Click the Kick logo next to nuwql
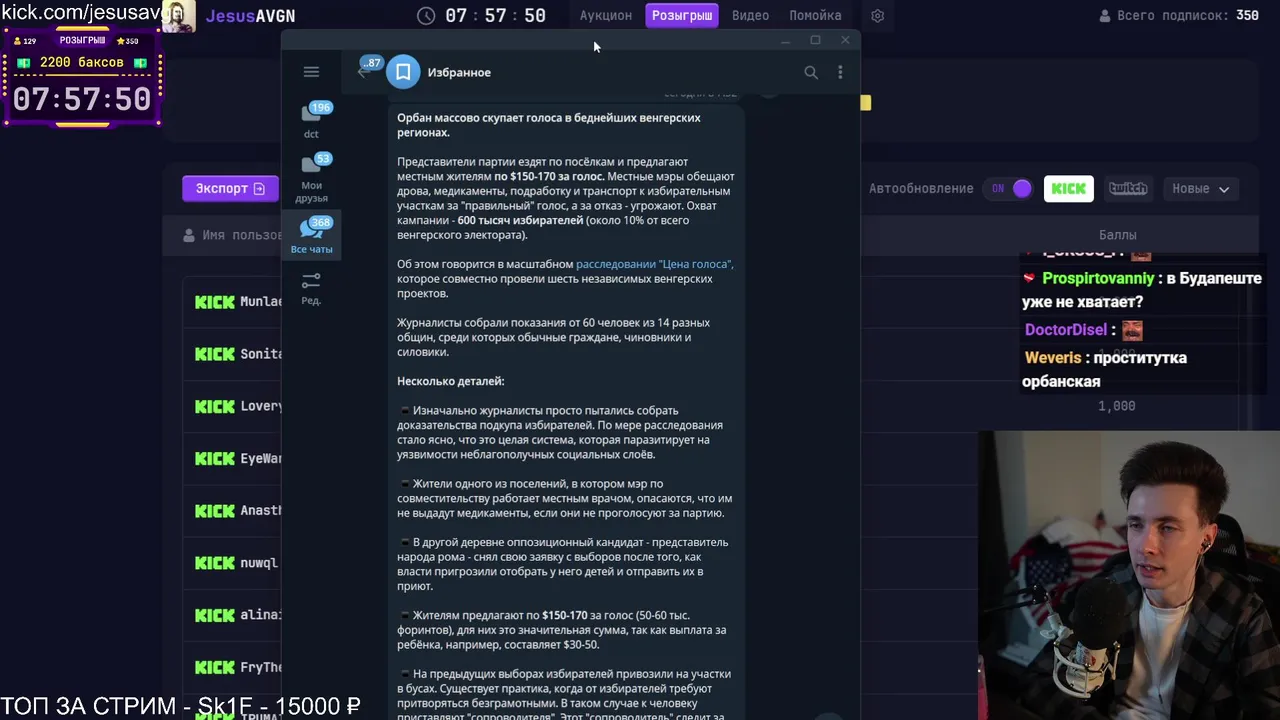This screenshot has height=720, width=1280. [215, 563]
